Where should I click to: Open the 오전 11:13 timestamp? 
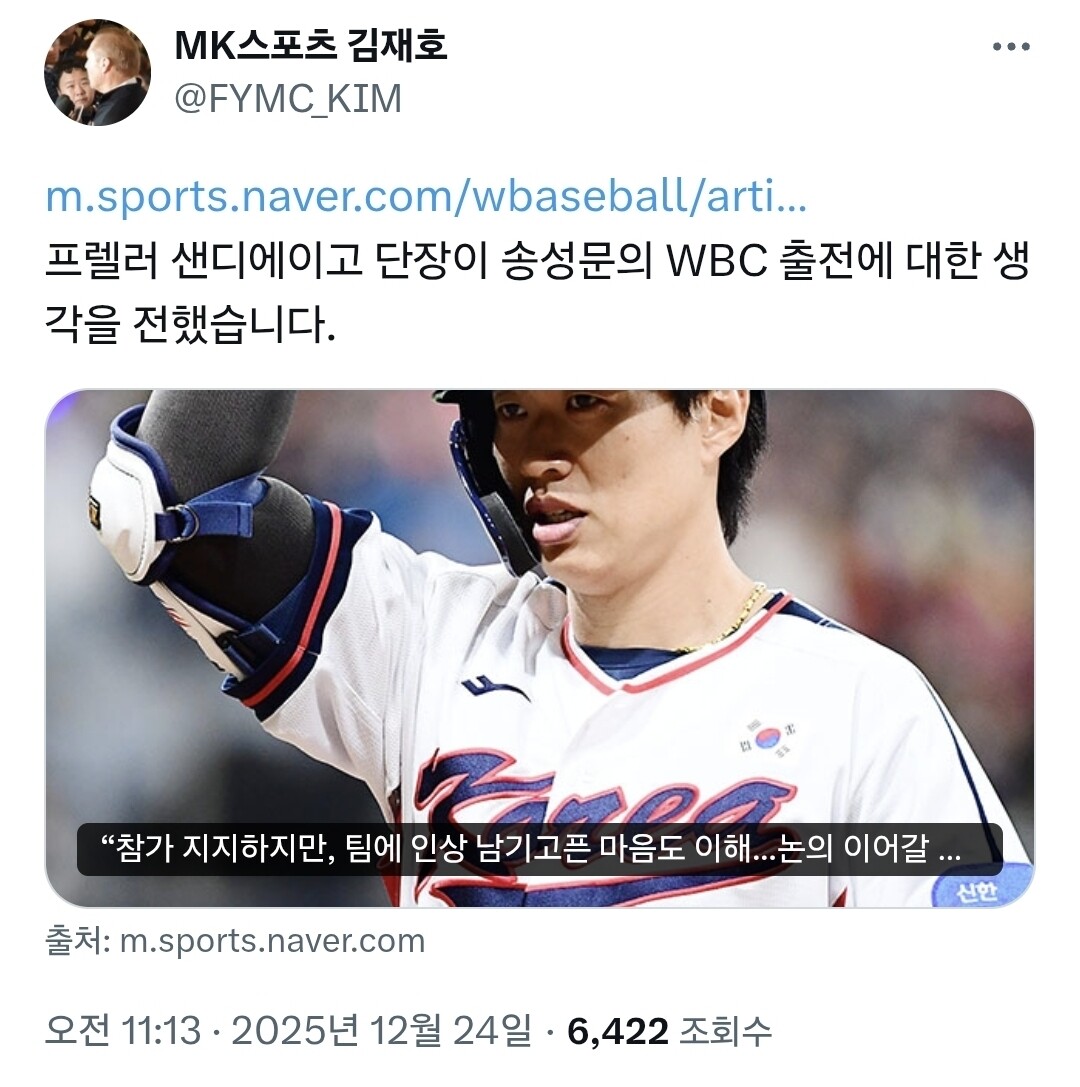click(x=123, y=1031)
